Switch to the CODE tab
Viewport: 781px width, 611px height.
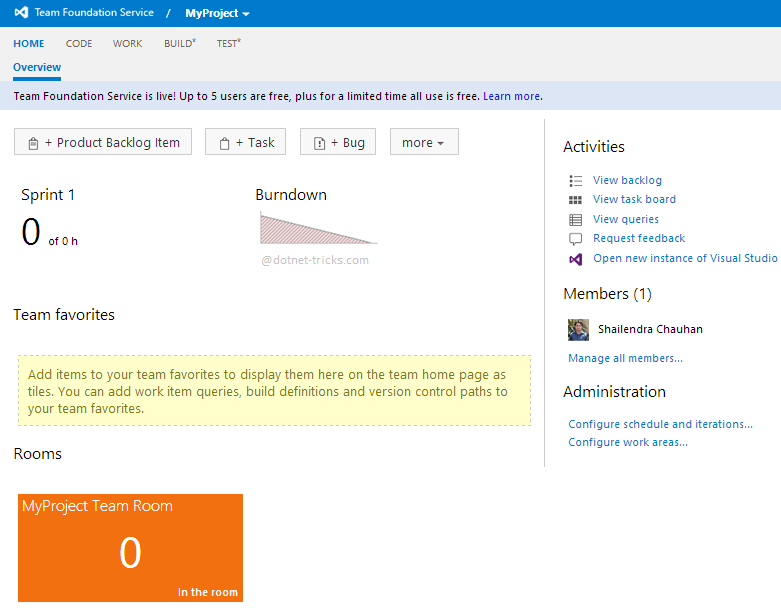[x=79, y=44]
